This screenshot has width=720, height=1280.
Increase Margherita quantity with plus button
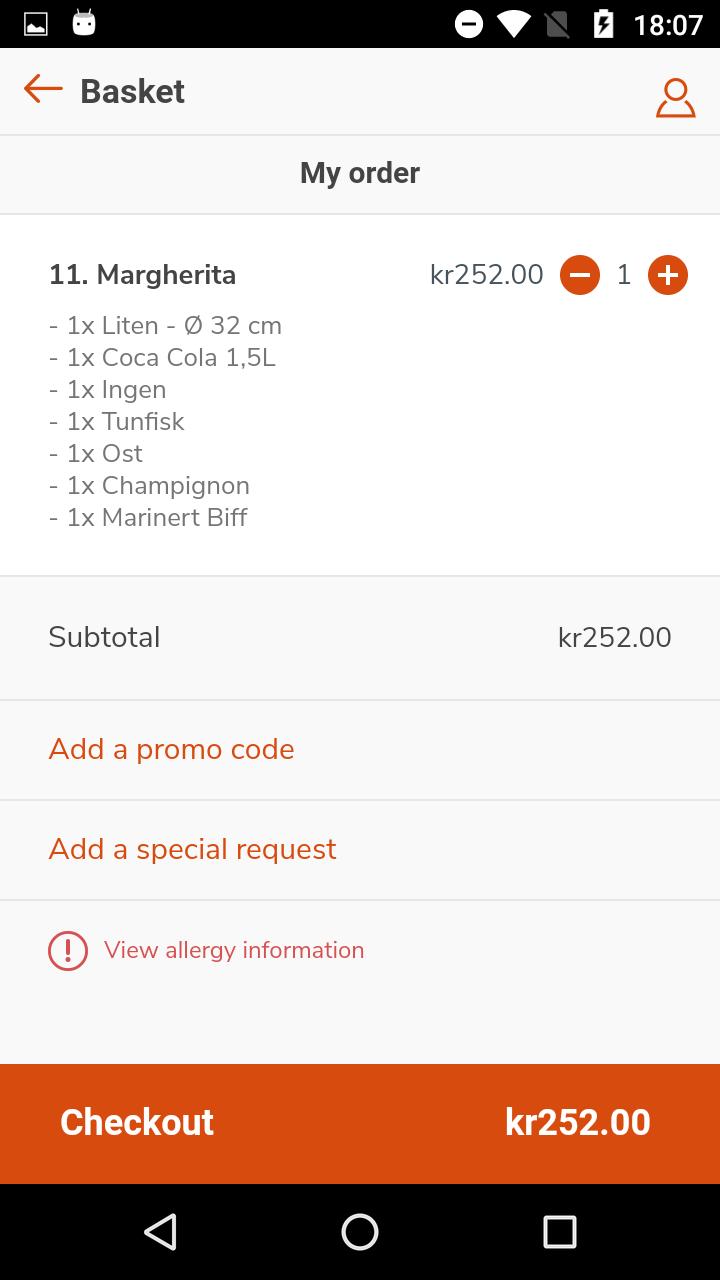pos(668,275)
